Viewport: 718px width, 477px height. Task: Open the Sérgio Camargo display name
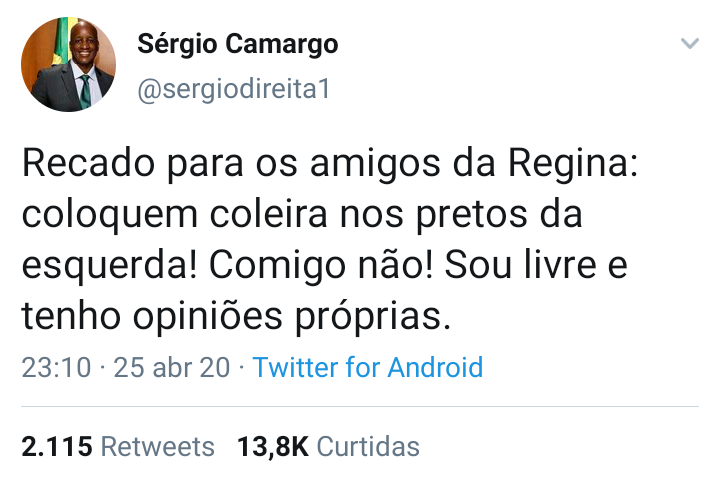[237, 44]
